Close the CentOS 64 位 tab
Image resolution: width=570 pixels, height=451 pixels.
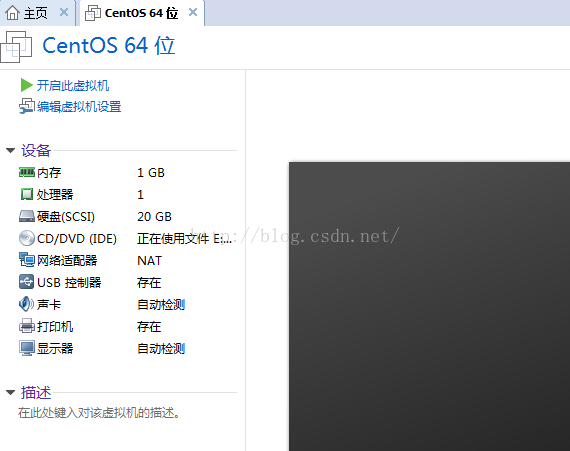coord(193,12)
